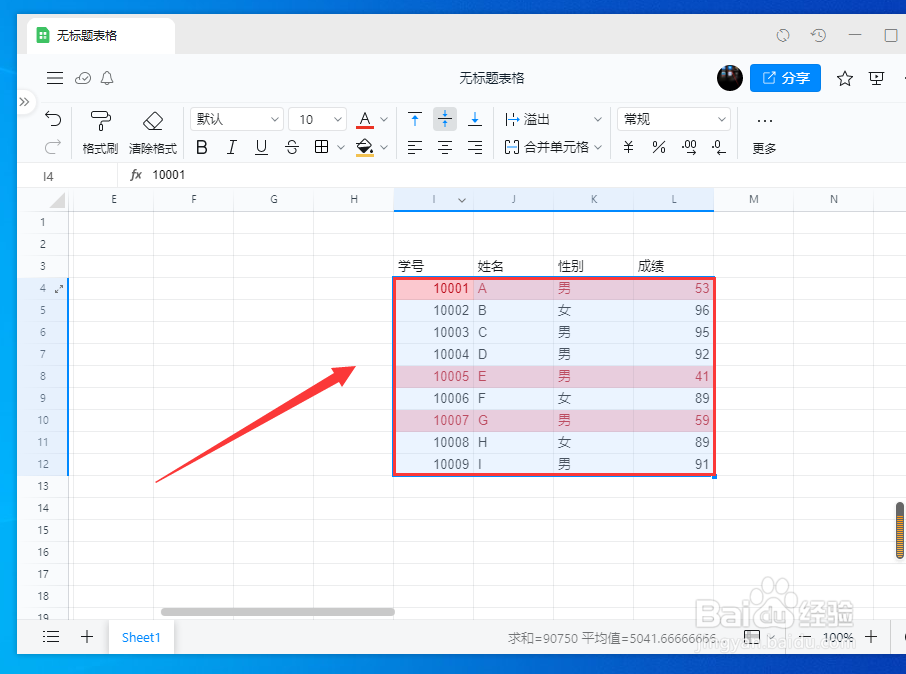
Task: Open the 常规 number format dropdown
Action: tap(673, 119)
